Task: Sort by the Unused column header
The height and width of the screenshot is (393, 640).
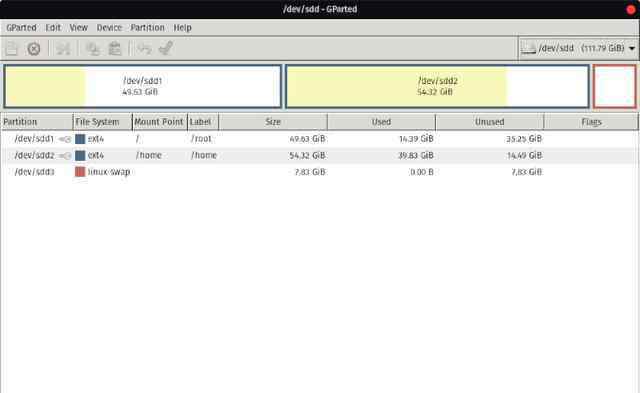Action: pyautogui.click(x=490, y=122)
